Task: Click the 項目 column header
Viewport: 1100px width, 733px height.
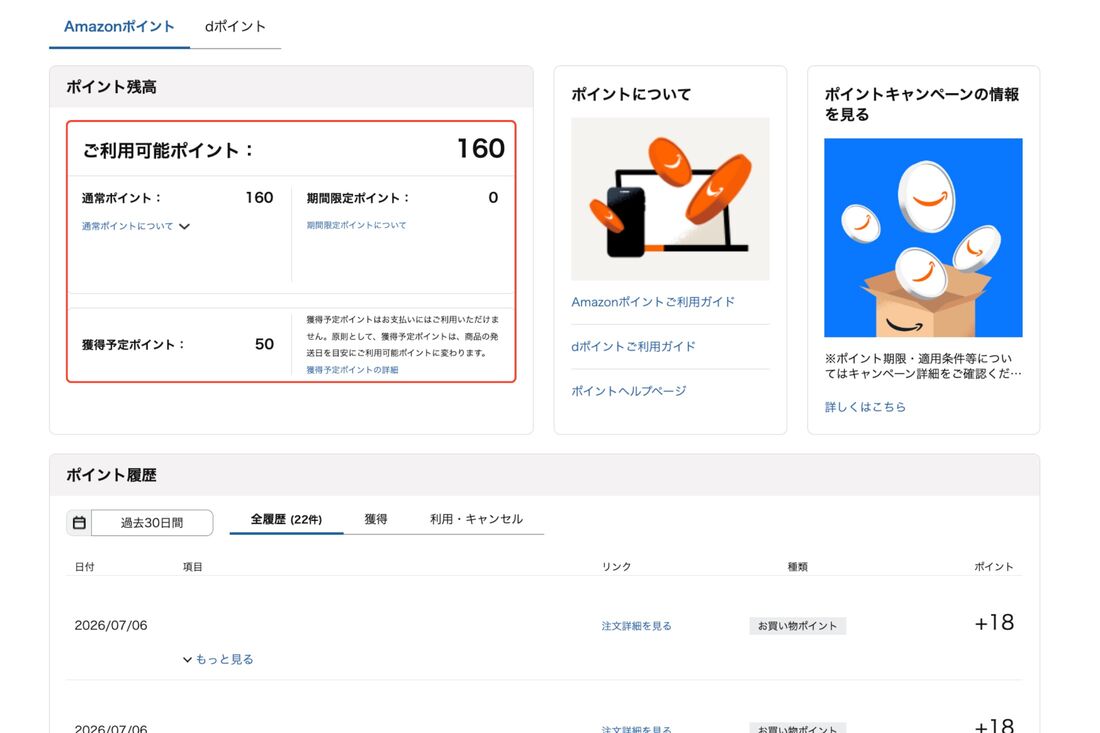Action: [193, 567]
